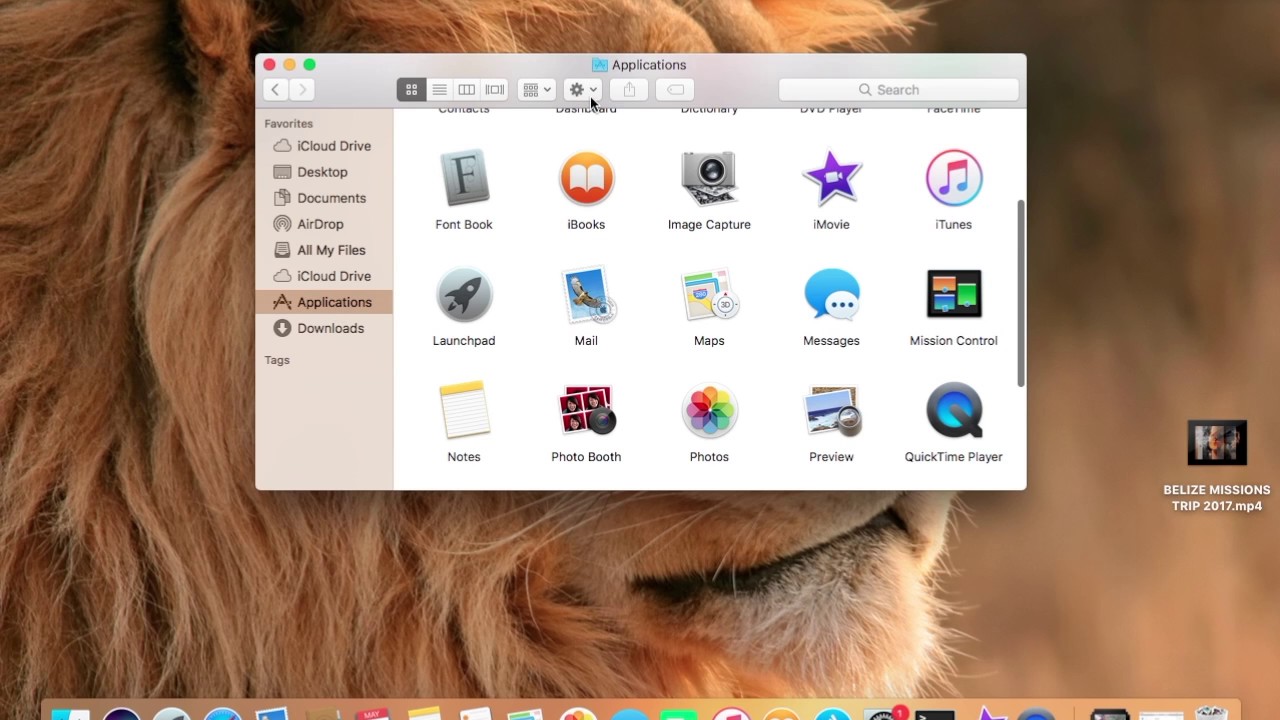The height and width of the screenshot is (720, 1280).
Task: Select the iTunes app icon
Action: click(x=954, y=178)
